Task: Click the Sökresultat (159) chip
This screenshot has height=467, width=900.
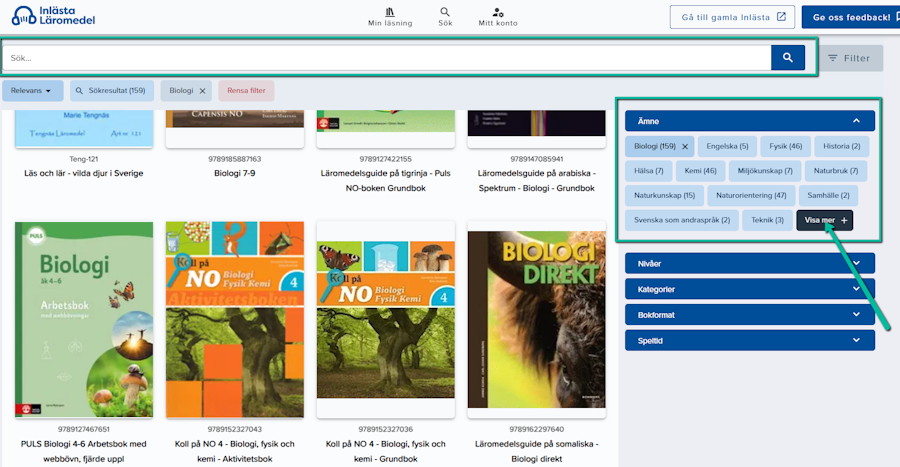Action: coord(112,91)
